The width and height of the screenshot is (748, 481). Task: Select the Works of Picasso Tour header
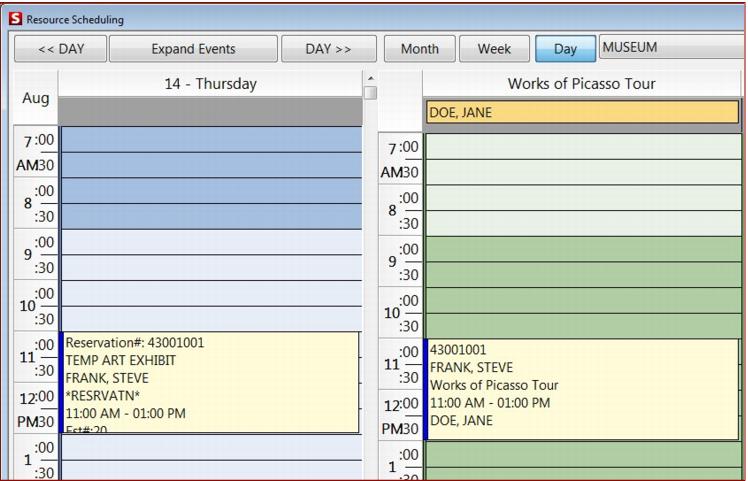(581, 84)
